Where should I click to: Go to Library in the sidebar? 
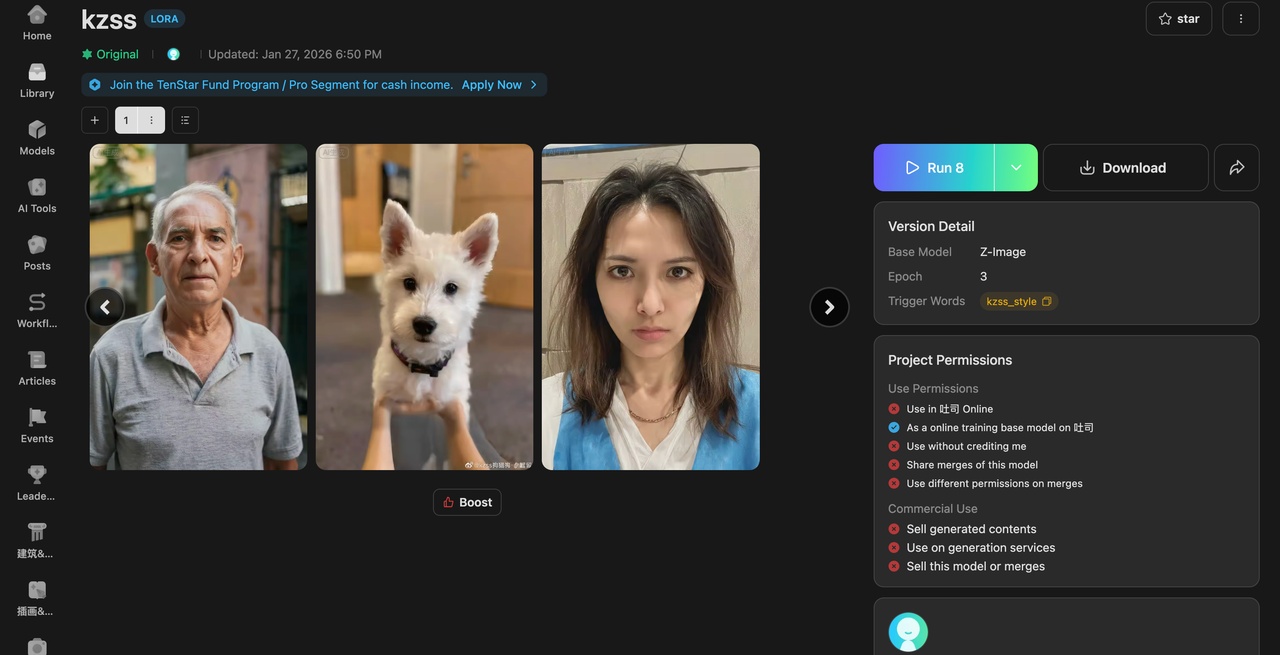pyautogui.click(x=37, y=80)
